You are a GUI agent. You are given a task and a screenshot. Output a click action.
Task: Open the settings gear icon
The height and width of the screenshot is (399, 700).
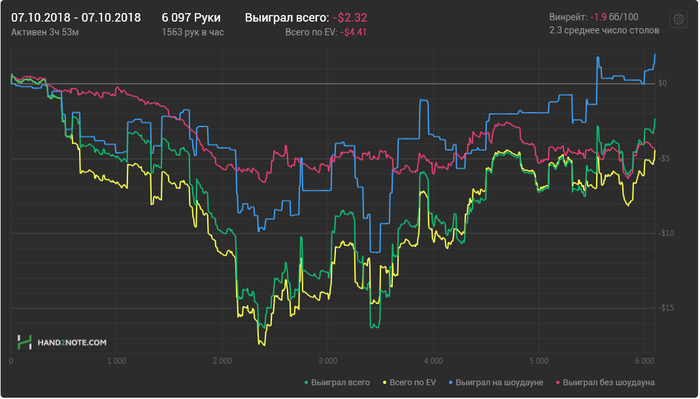pyautogui.click(x=678, y=19)
